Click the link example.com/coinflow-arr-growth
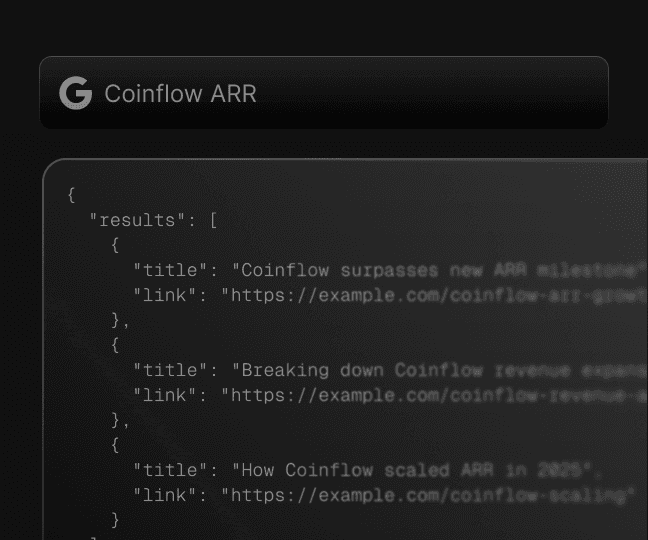648x540 pixels. click(434, 295)
